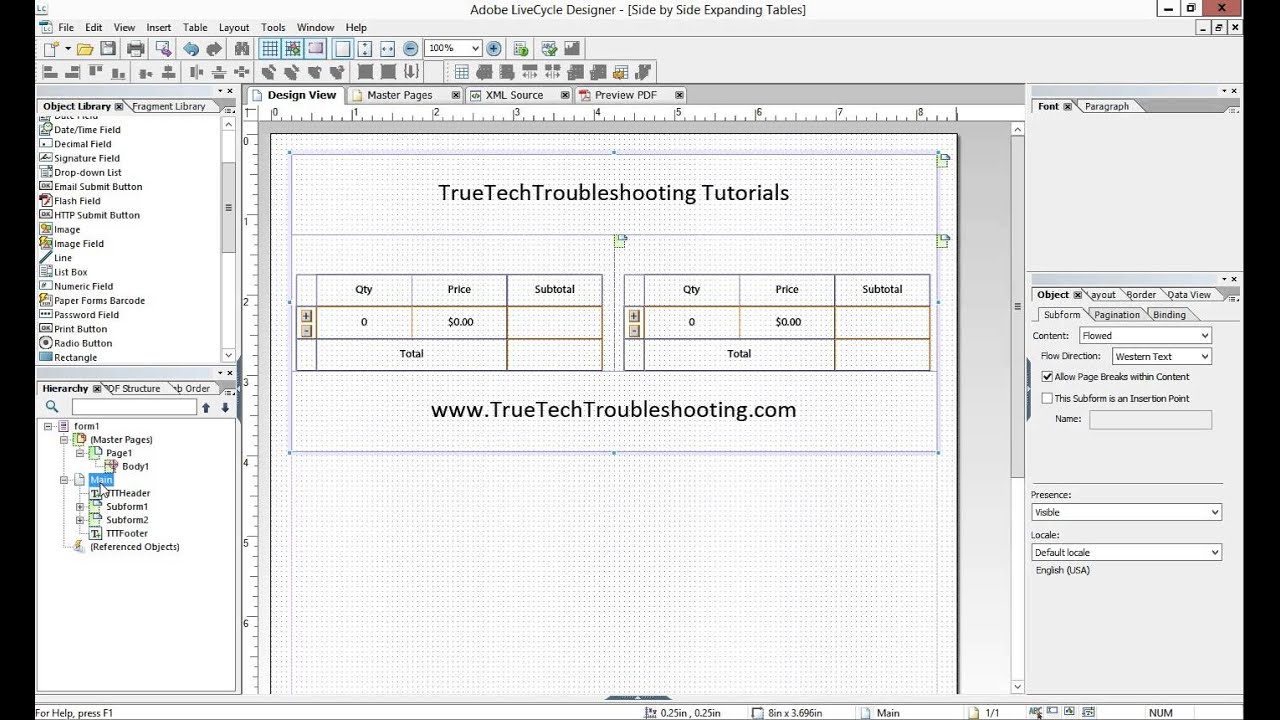Select Body1 in Hierarchy tree
1280x720 pixels.
pyautogui.click(x=135, y=466)
